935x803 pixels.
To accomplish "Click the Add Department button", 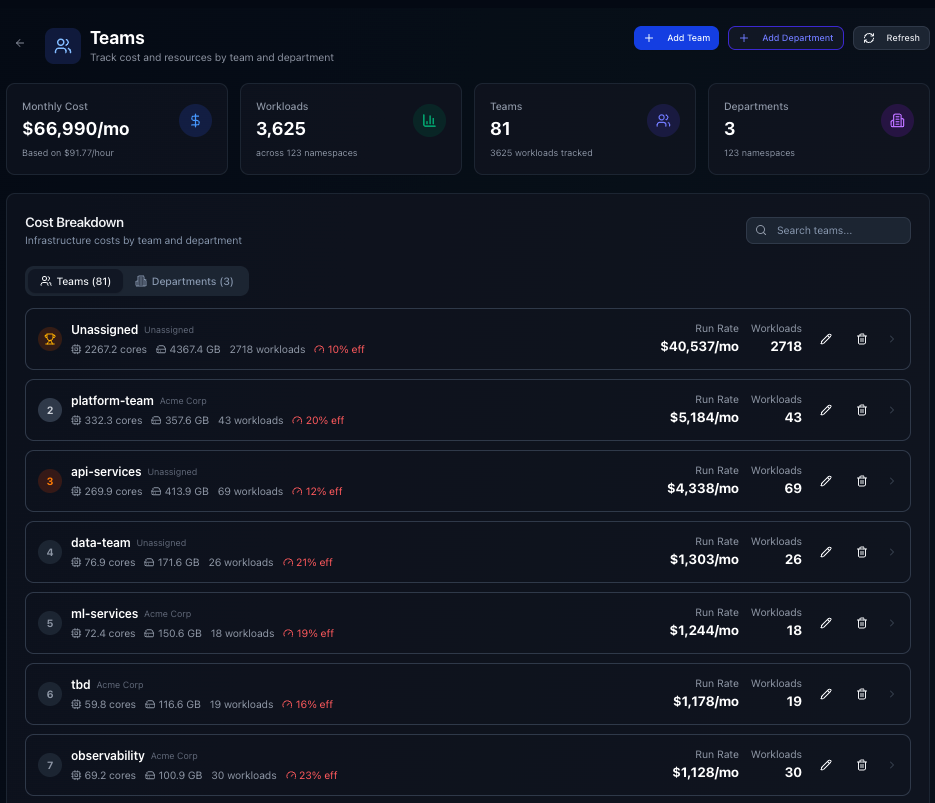I will (x=786, y=38).
